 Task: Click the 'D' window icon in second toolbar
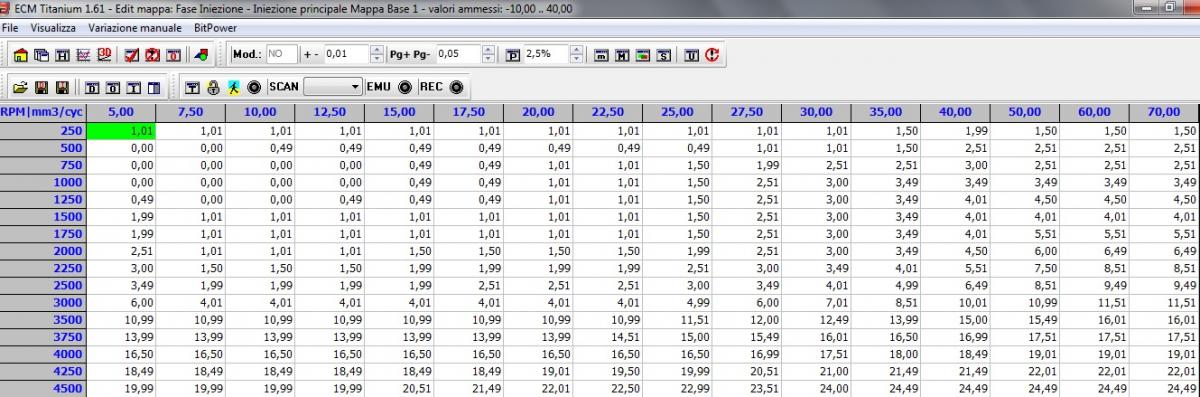(x=93, y=87)
